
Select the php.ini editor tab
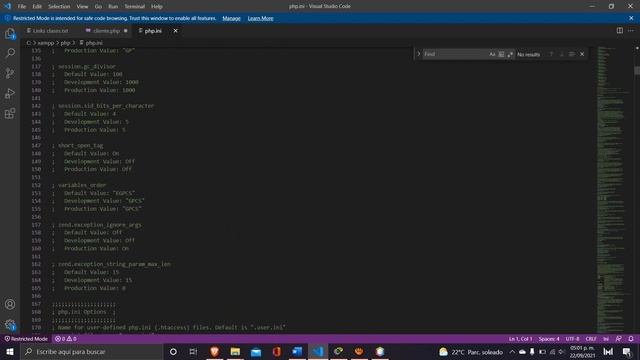coord(153,31)
